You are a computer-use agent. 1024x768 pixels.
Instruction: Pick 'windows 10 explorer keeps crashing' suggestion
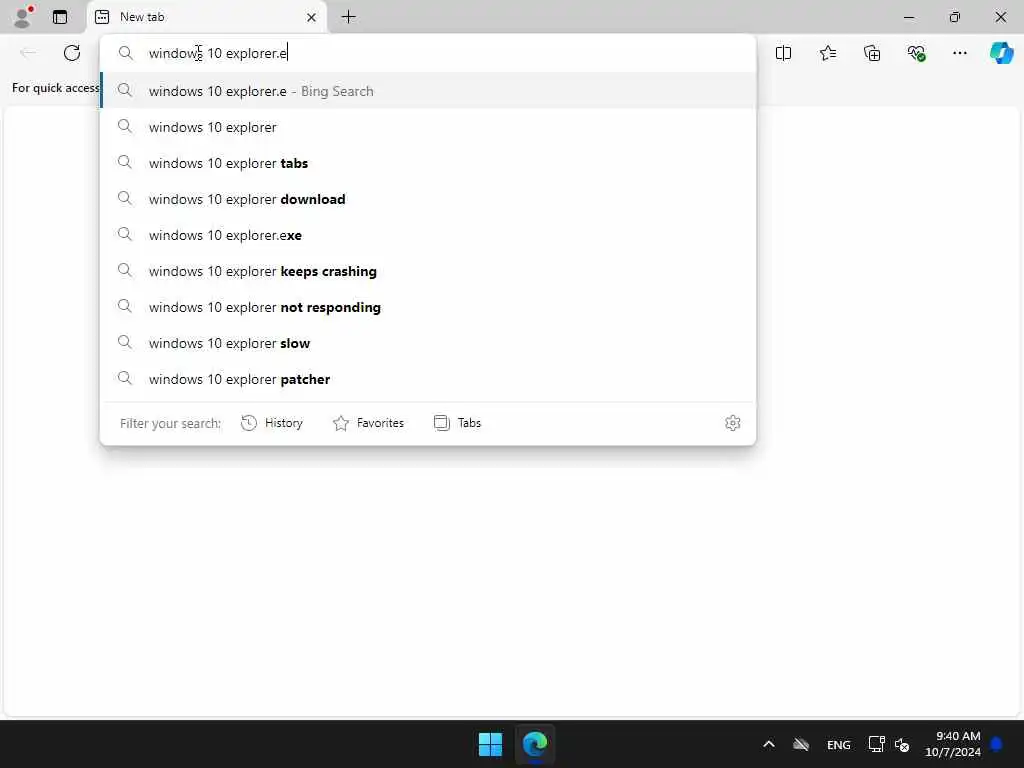click(x=428, y=270)
